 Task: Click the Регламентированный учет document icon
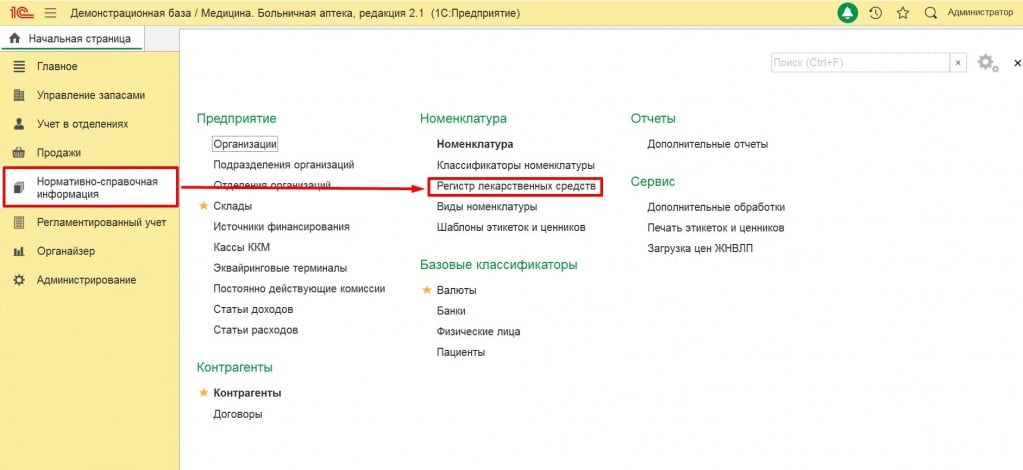click(x=19, y=223)
